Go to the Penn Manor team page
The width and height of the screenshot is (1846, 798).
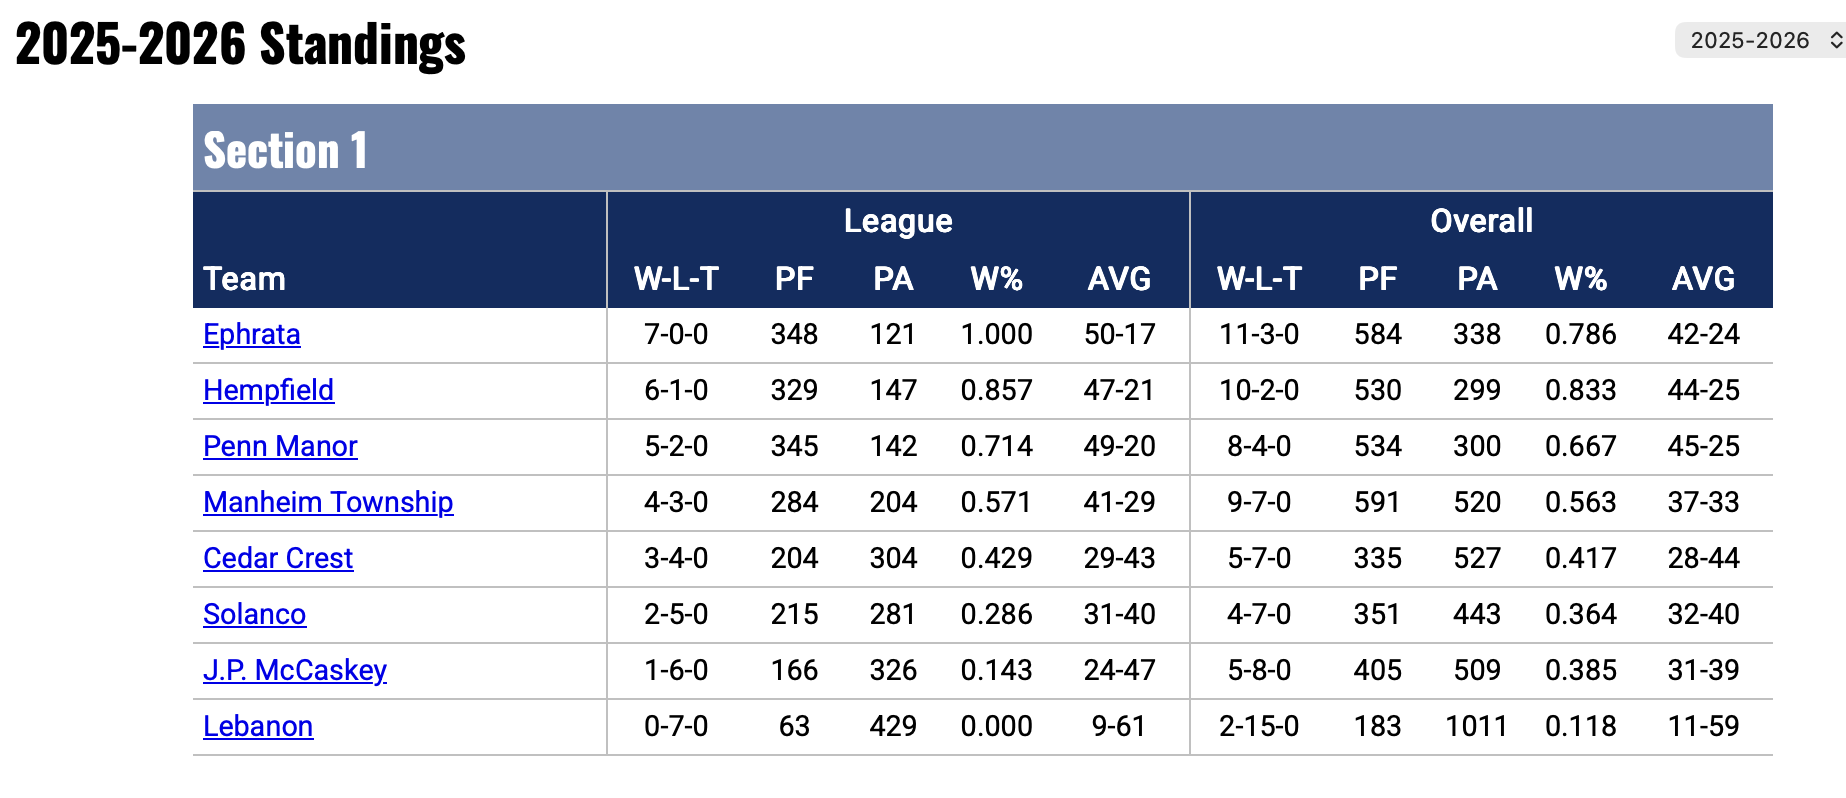click(280, 447)
